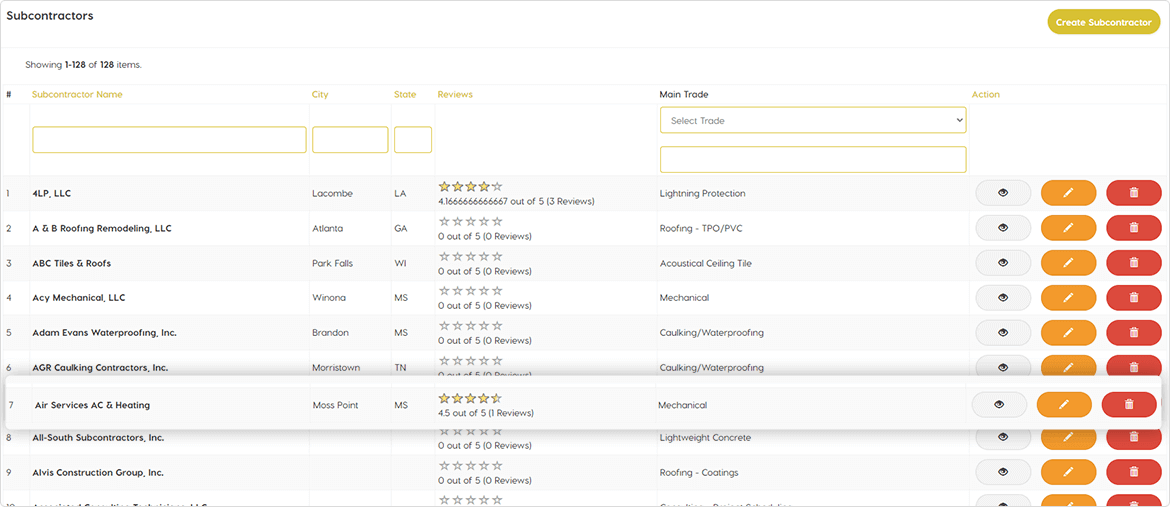
Task: Click Create Subcontractor button
Action: click(x=1103, y=22)
